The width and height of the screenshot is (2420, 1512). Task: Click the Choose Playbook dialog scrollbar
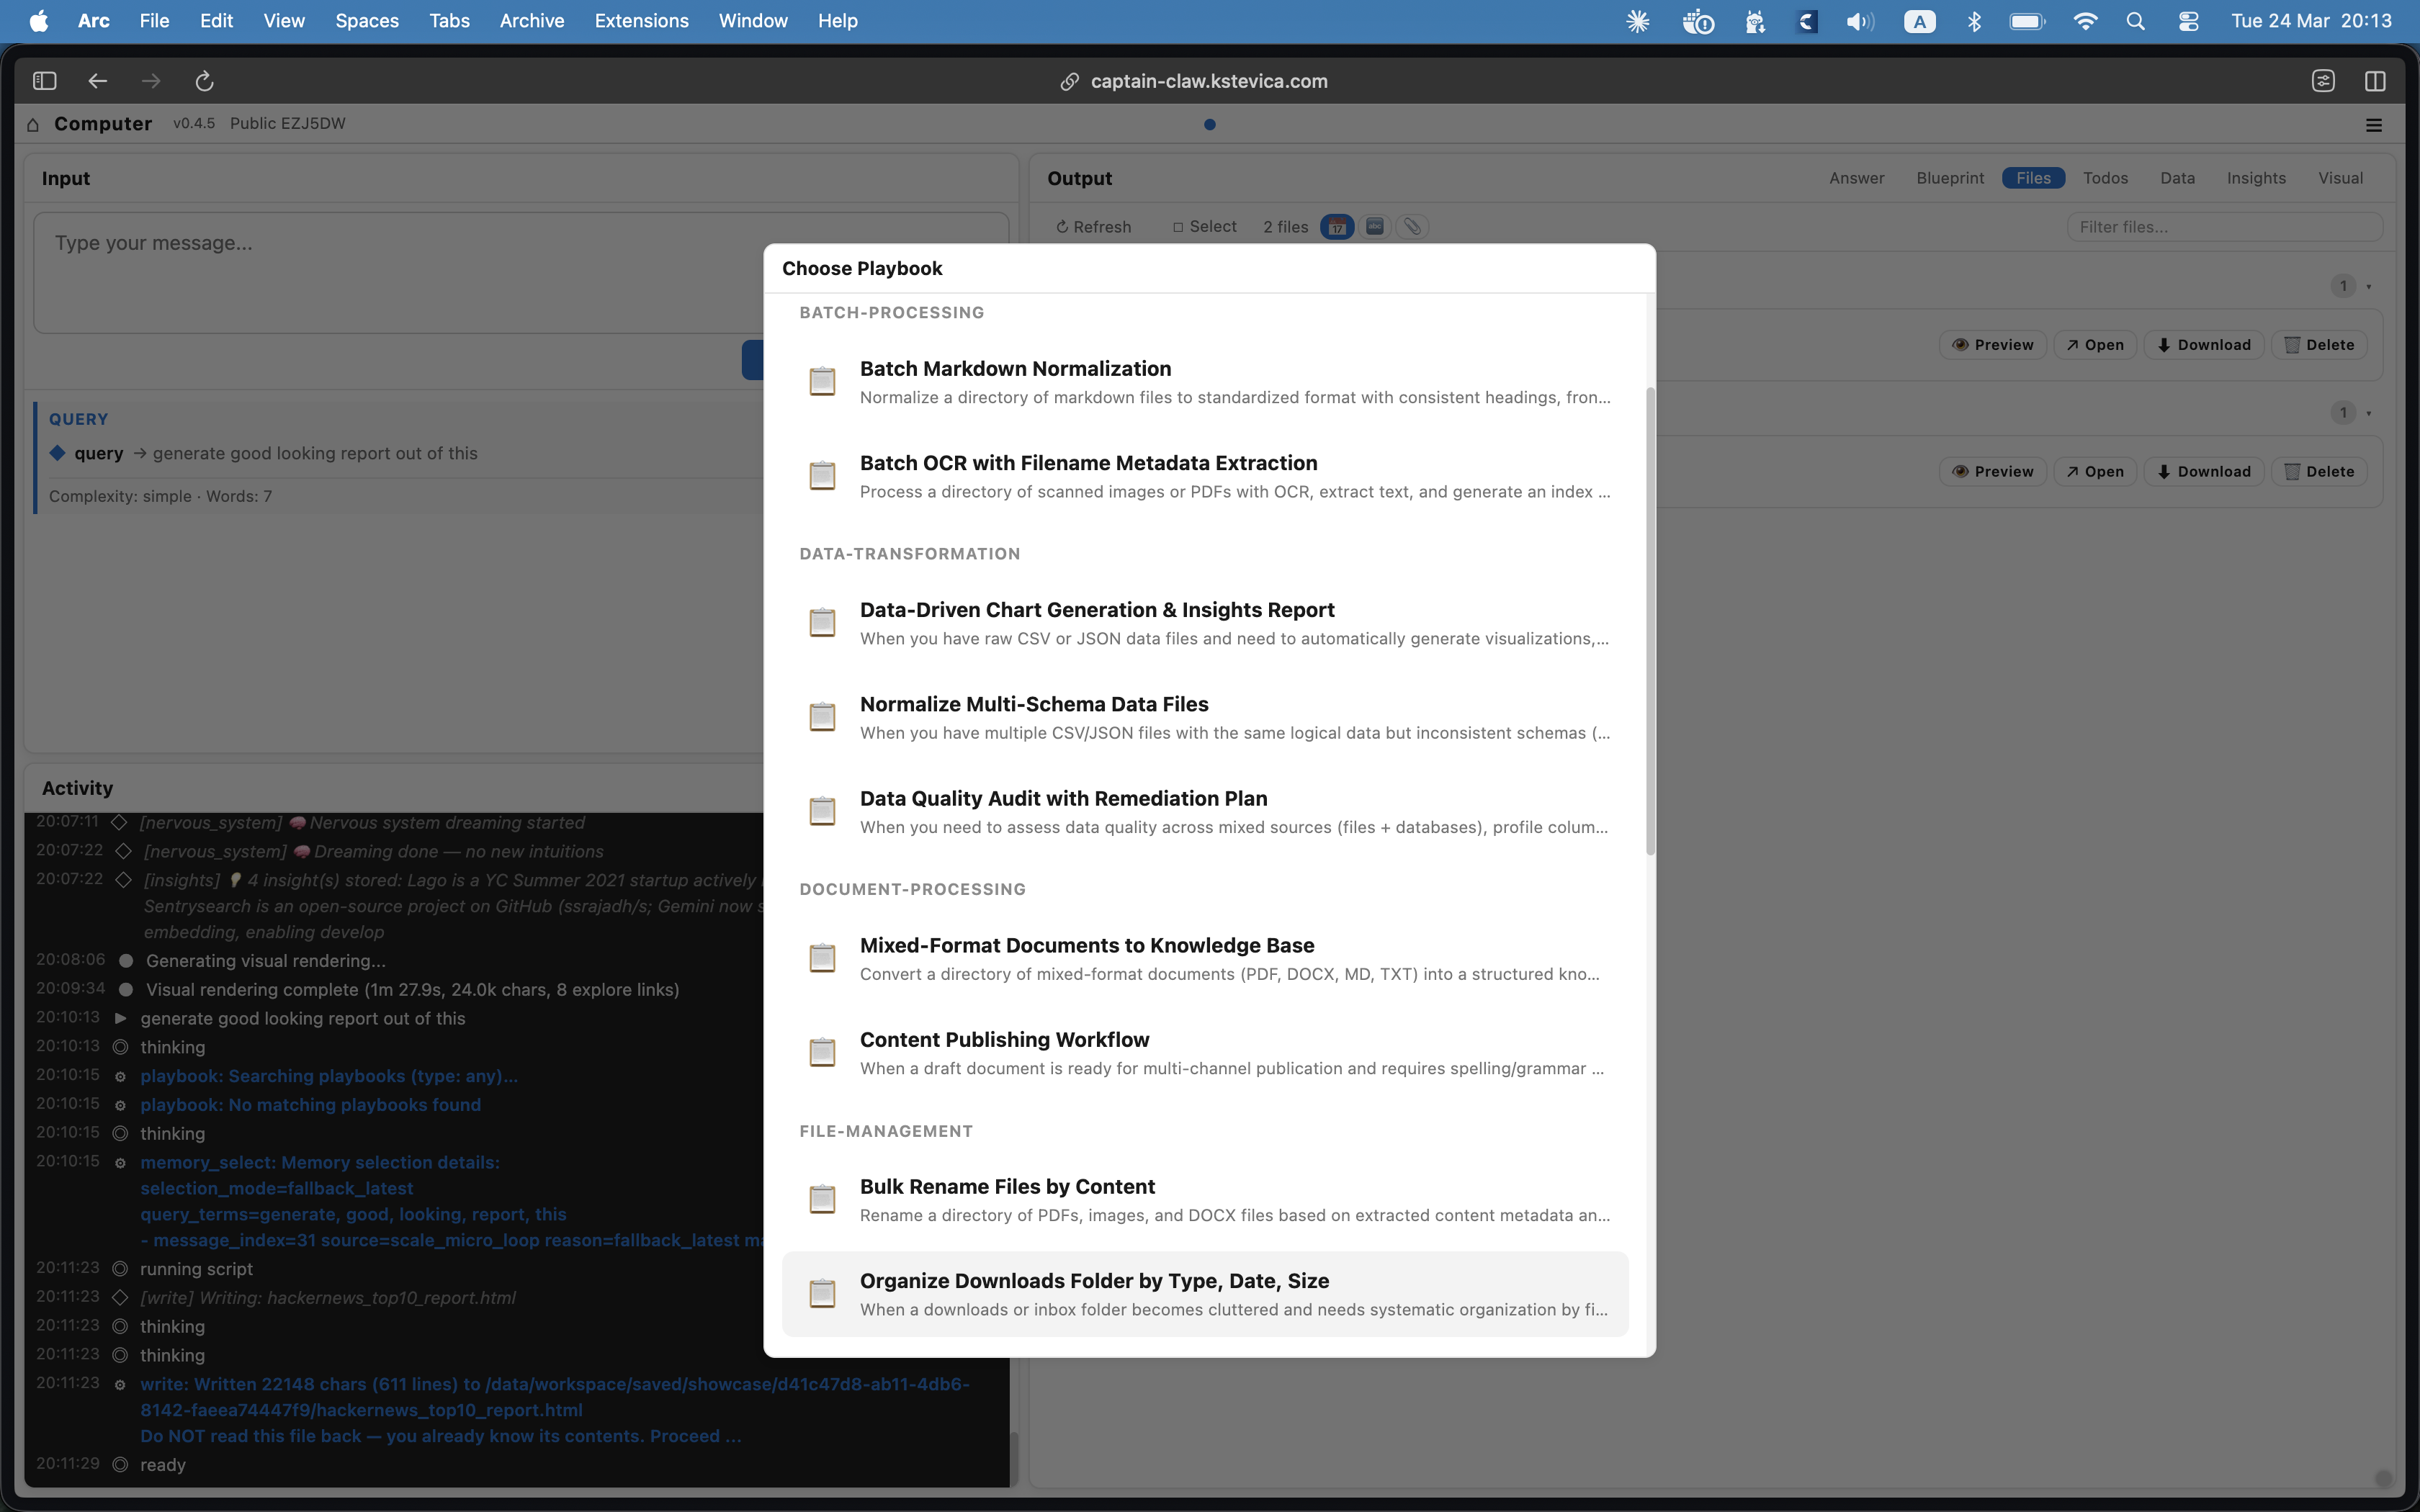(x=1650, y=621)
